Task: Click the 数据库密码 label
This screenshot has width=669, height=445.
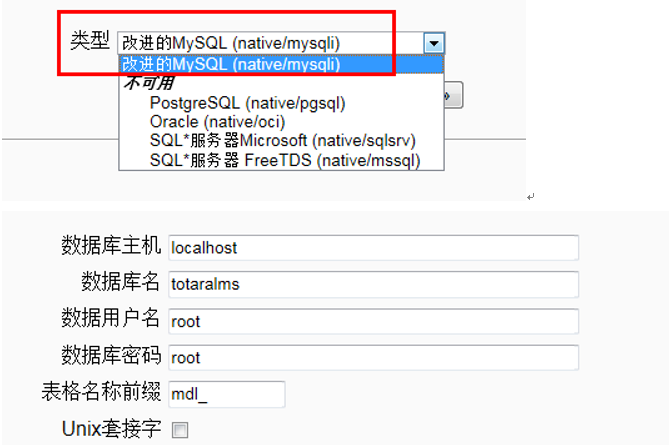Action: coord(111,355)
